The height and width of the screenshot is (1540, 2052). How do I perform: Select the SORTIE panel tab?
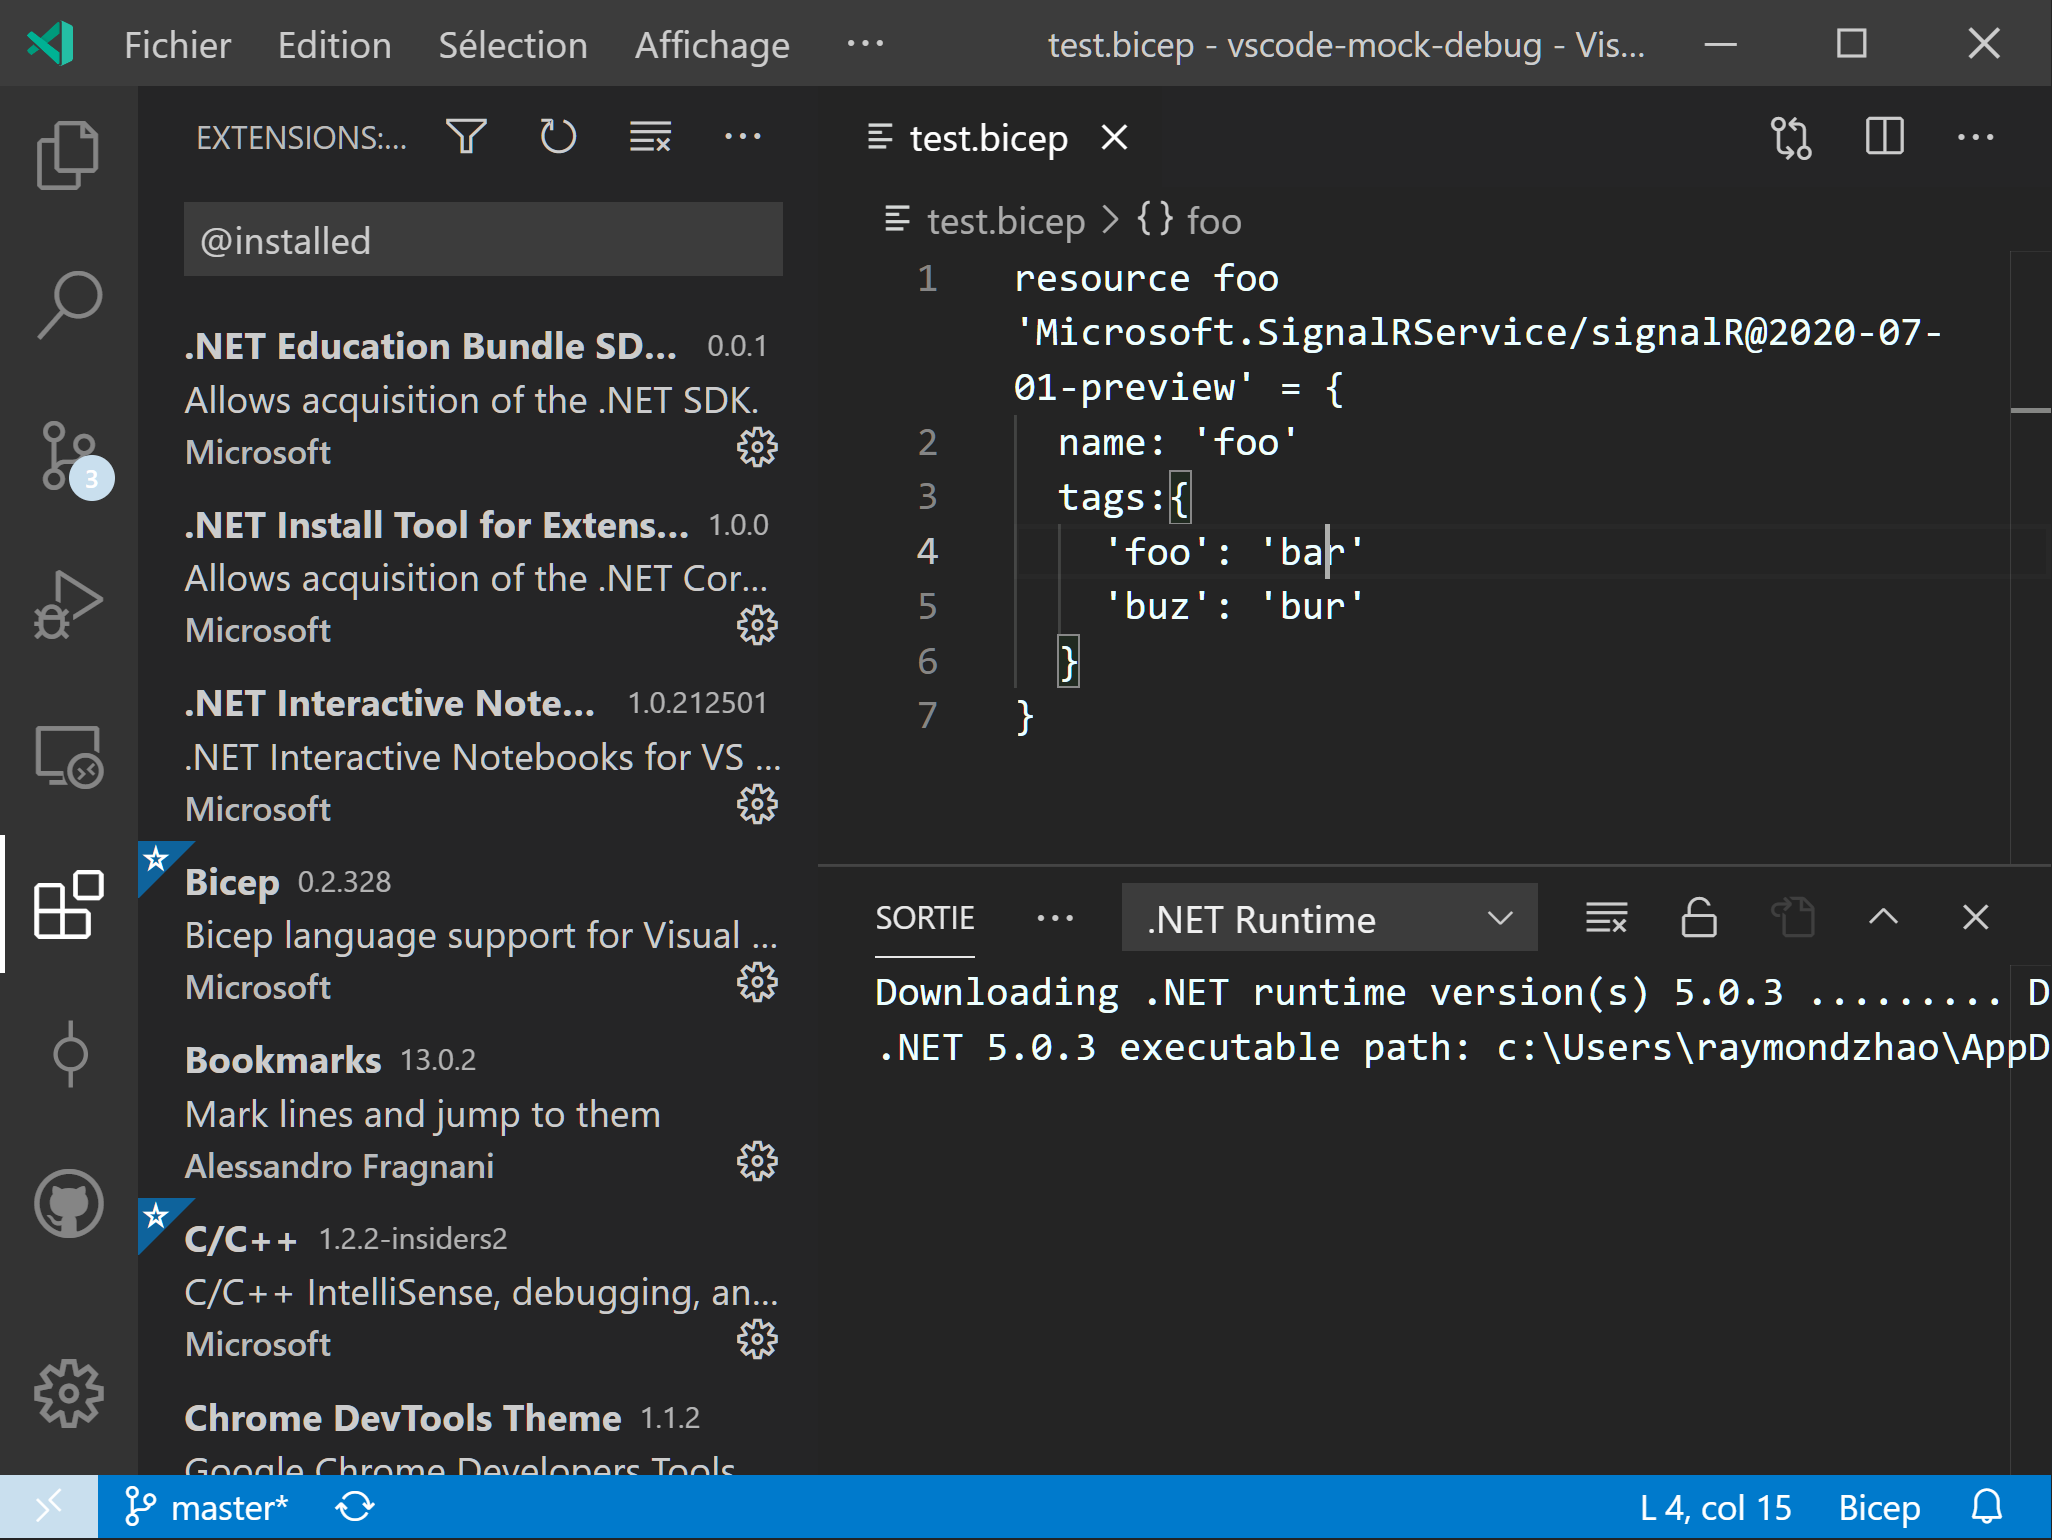tap(925, 918)
